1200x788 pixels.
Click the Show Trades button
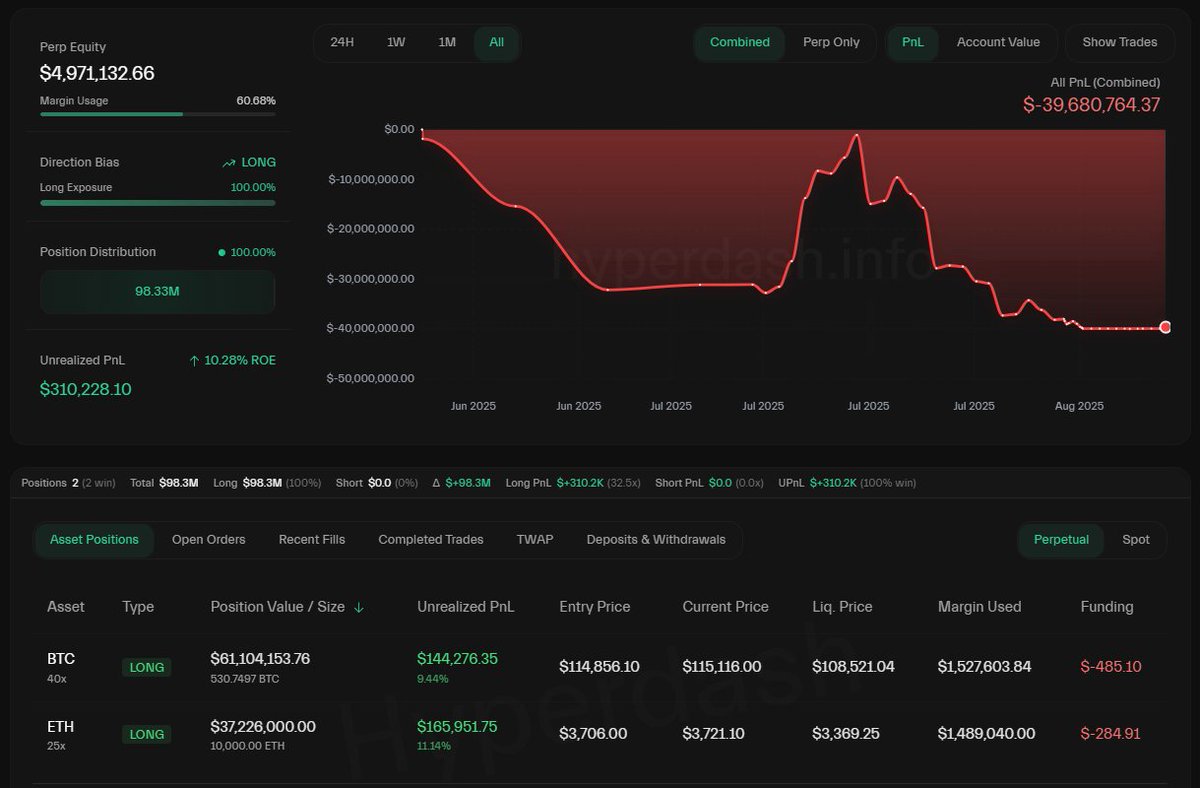click(1120, 42)
